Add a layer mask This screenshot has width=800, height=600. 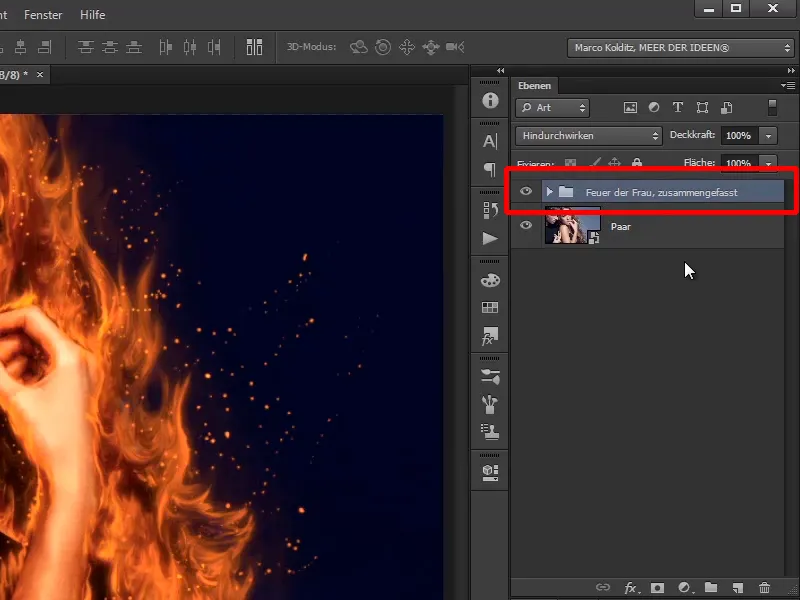[657, 588]
